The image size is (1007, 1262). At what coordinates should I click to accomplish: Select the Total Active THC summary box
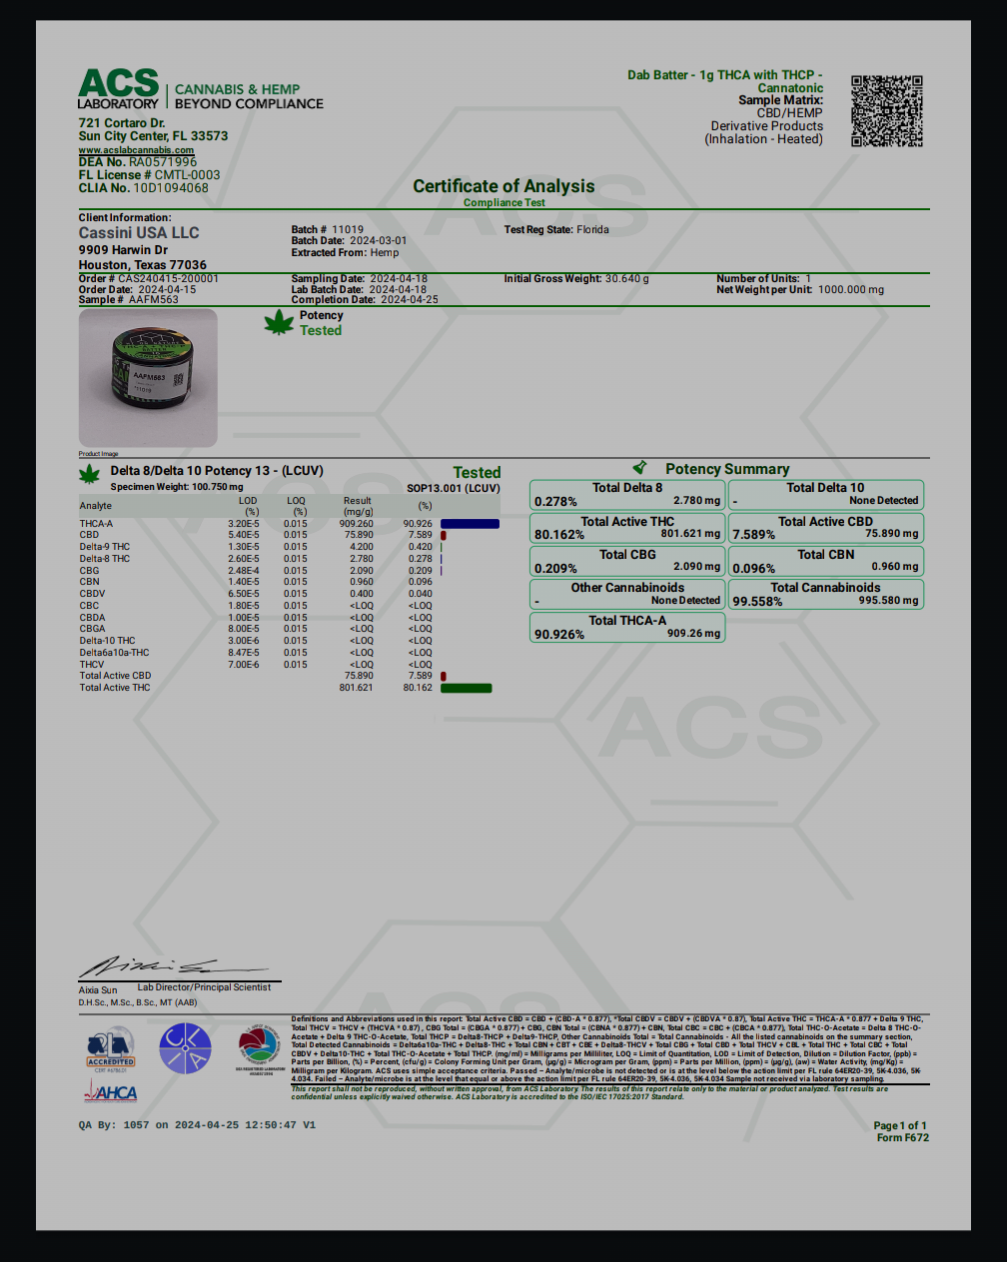click(627, 528)
